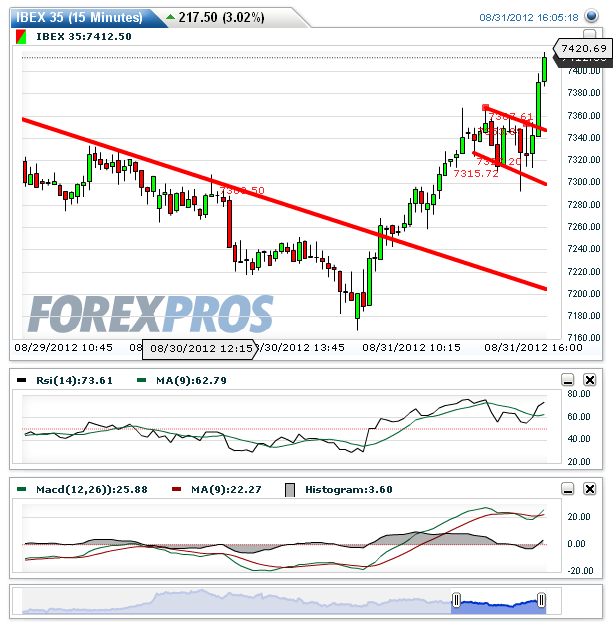Click the -20.00 level on the MACD axis
613x627 pixels.
(x=580, y=571)
